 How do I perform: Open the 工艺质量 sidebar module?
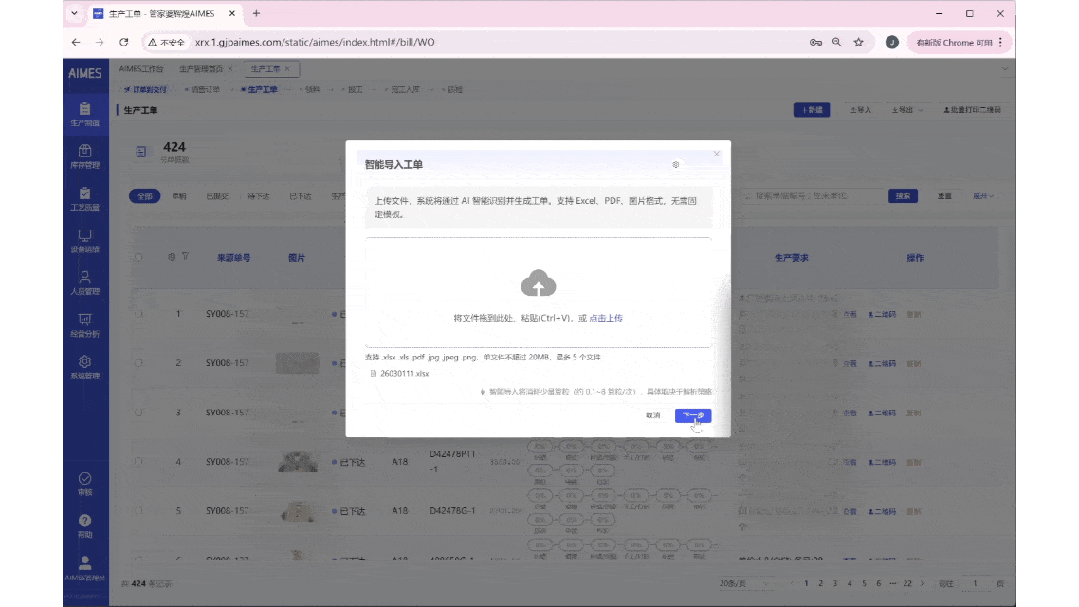(x=85, y=199)
